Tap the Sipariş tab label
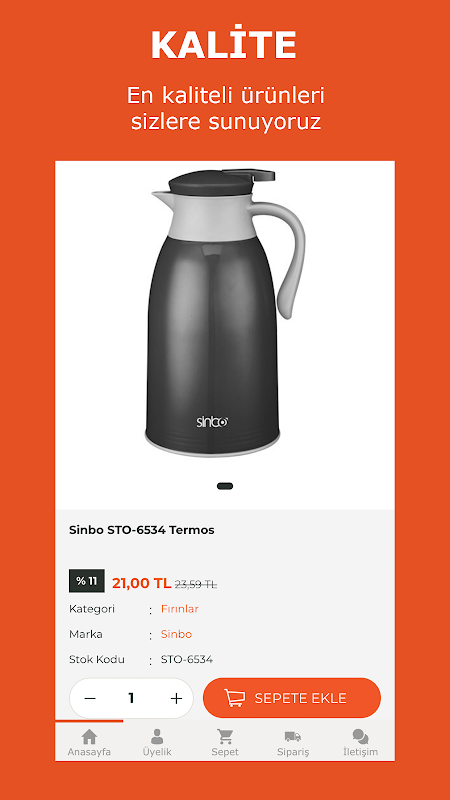This screenshot has width=450, height=800. 293,752
